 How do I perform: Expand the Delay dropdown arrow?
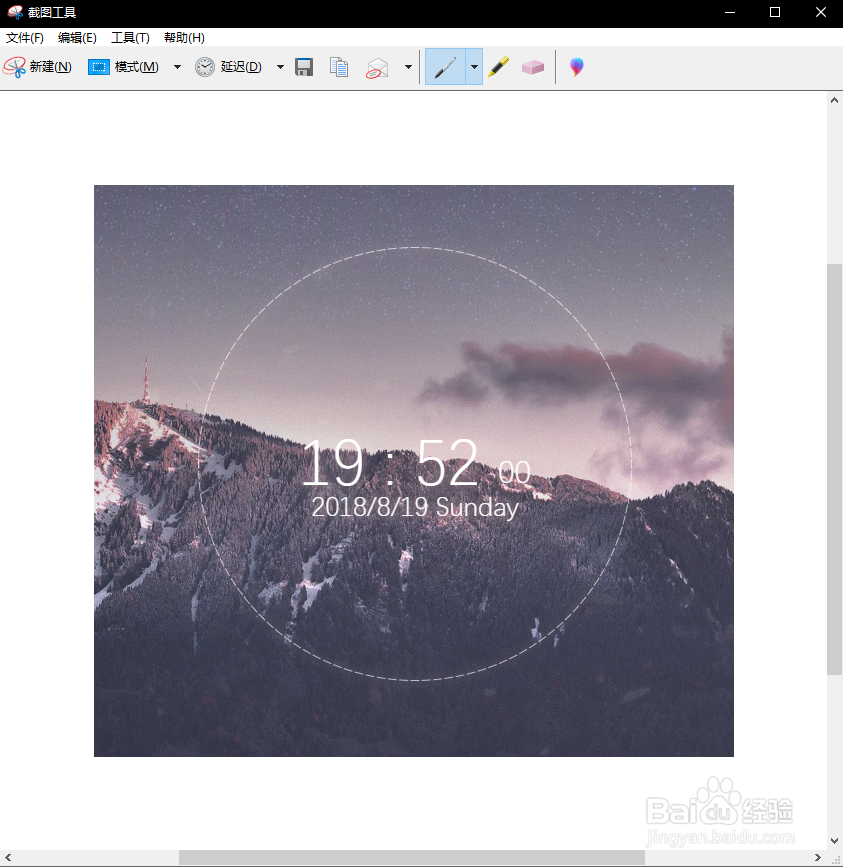point(280,67)
